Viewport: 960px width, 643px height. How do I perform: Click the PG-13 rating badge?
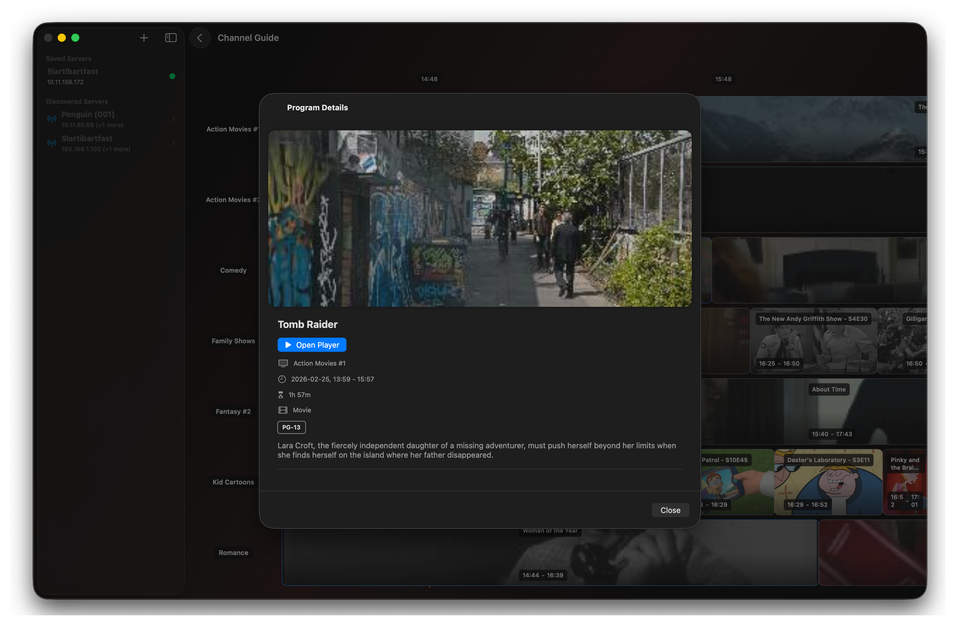292,426
